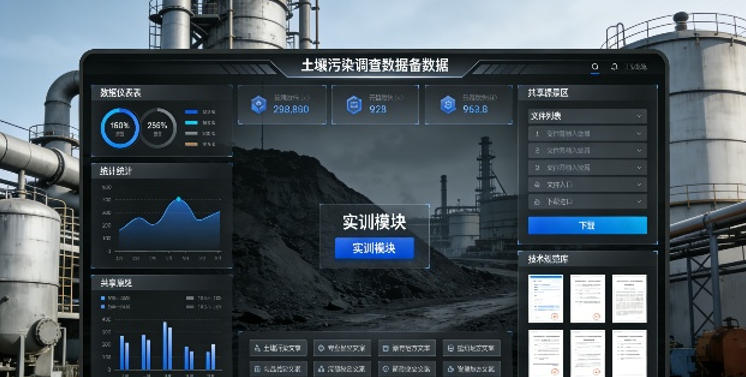746x377 pixels.
Task: Click the dashboard title 土壤污染调查数据备数据
Action: pyautogui.click(x=375, y=65)
